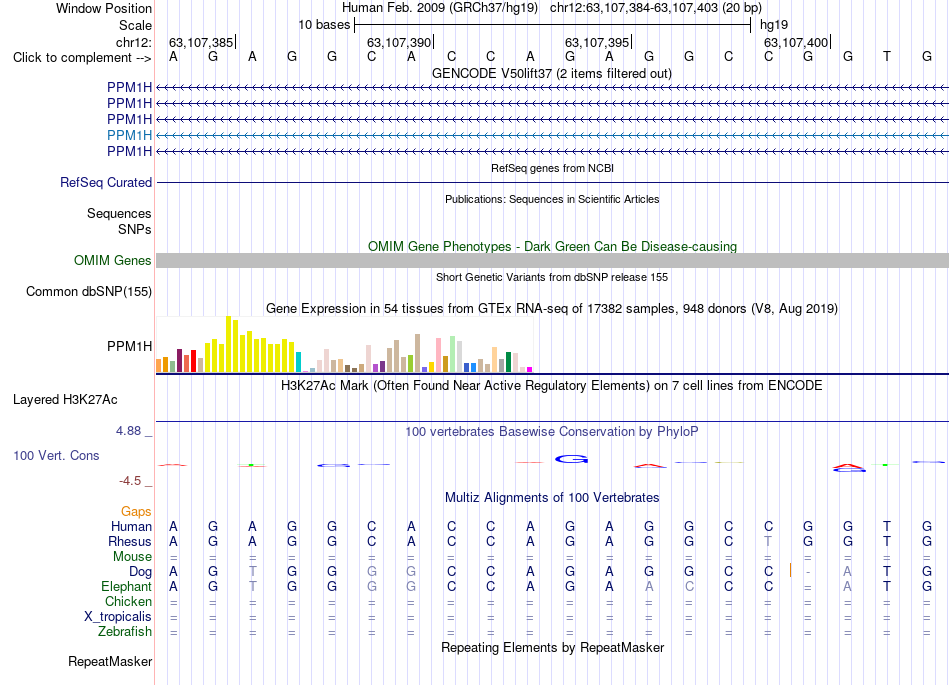Click the RepeatMasker track label
950x685 pixels.
click(110, 661)
